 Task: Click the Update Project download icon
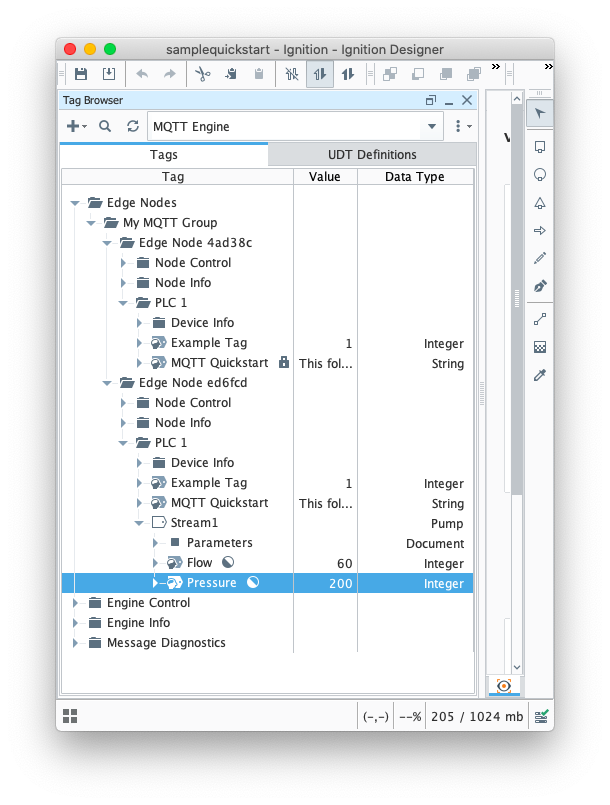(109, 74)
